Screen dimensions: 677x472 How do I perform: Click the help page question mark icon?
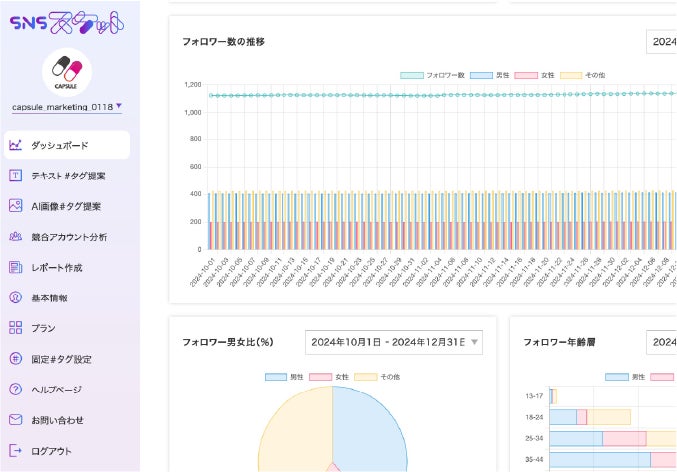[16, 389]
